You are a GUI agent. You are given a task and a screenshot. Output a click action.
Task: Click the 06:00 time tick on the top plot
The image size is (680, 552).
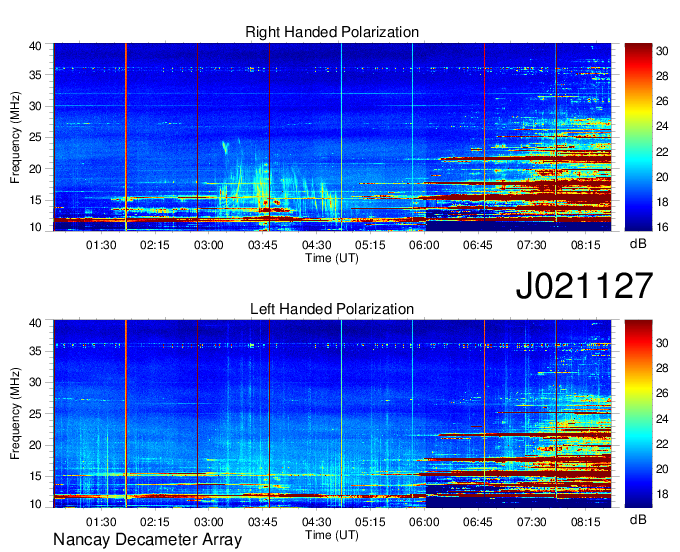(x=424, y=245)
